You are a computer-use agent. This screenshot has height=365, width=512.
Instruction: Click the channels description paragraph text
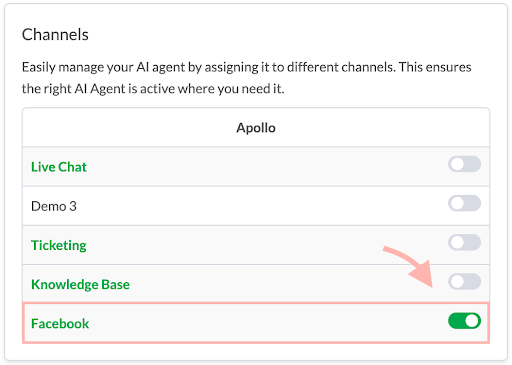[x=247, y=78]
